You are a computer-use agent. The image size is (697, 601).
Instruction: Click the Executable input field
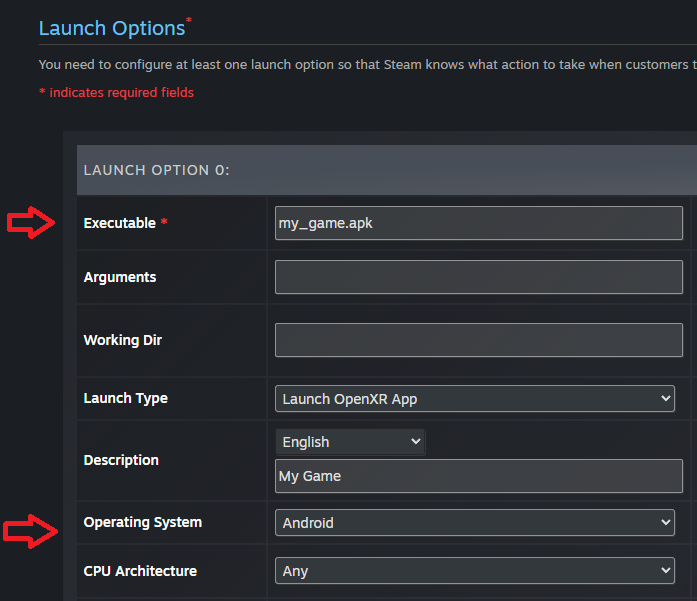[479, 223]
